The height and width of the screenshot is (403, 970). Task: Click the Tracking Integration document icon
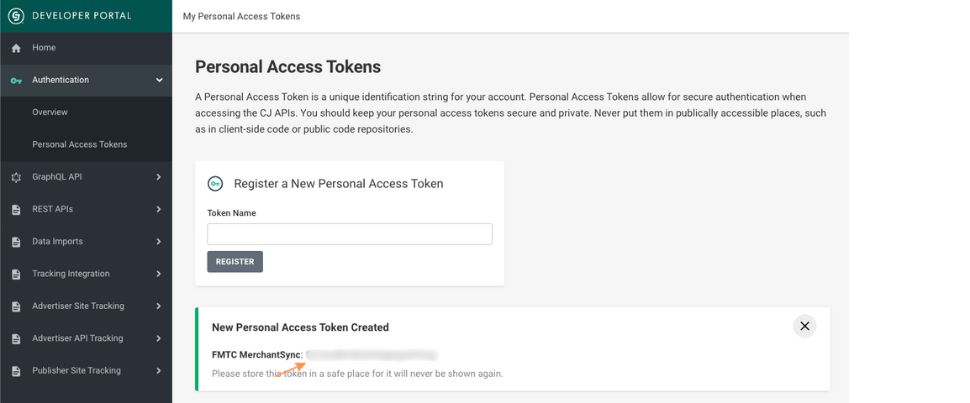point(16,274)
